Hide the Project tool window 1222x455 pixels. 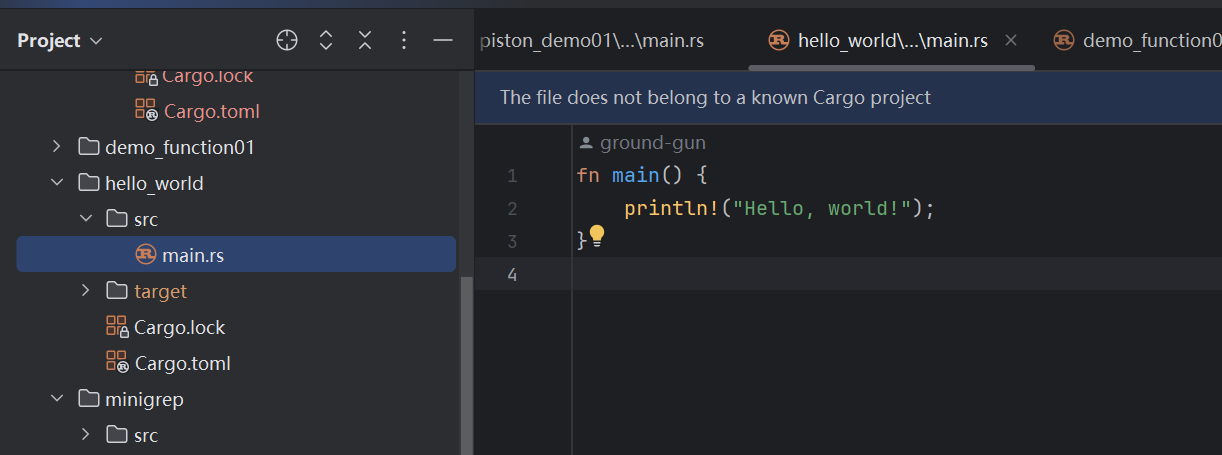(x=443, y=40)
